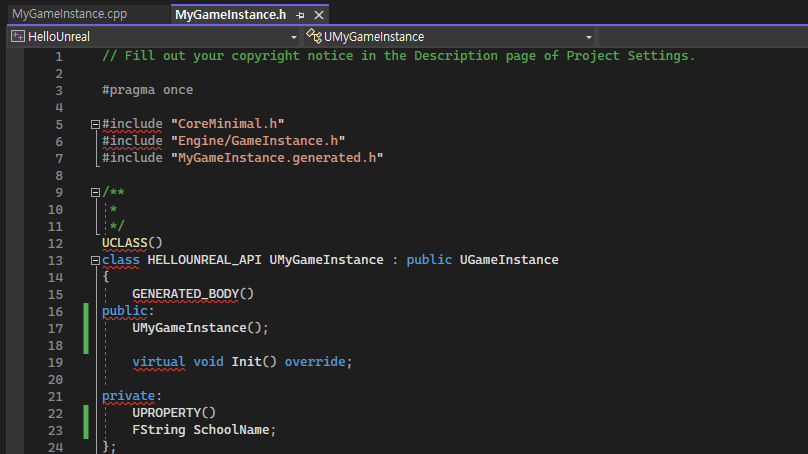Click UMyGameInstance(); constructor declaration
The width and height of the screenshot is (808, 454).
coord(200,328)
